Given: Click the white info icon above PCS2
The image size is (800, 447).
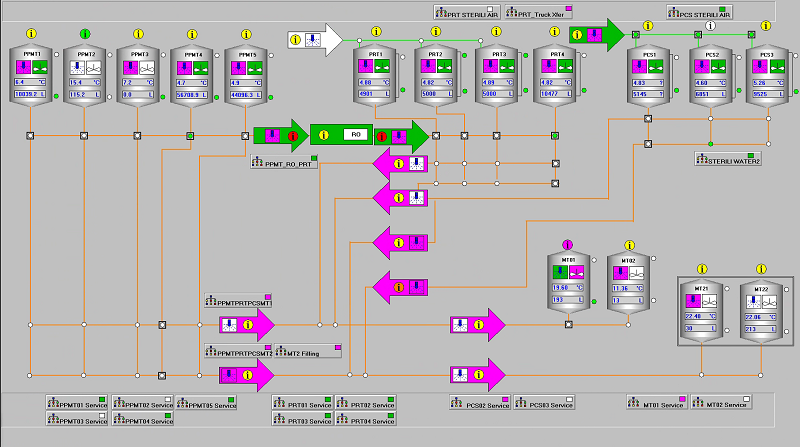Looking at the screenshot, I should click(711, 26).
